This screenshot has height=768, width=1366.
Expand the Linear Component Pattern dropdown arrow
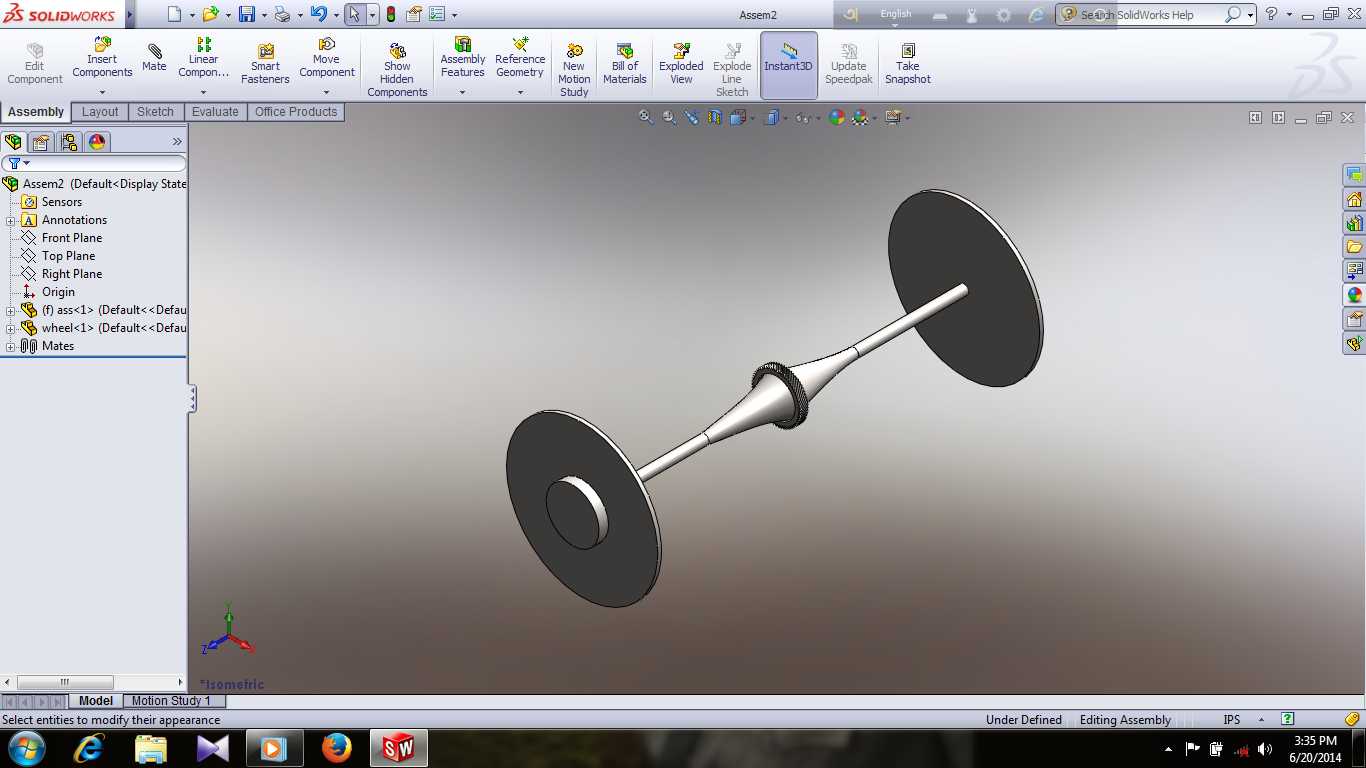click(x=204, y=92)
